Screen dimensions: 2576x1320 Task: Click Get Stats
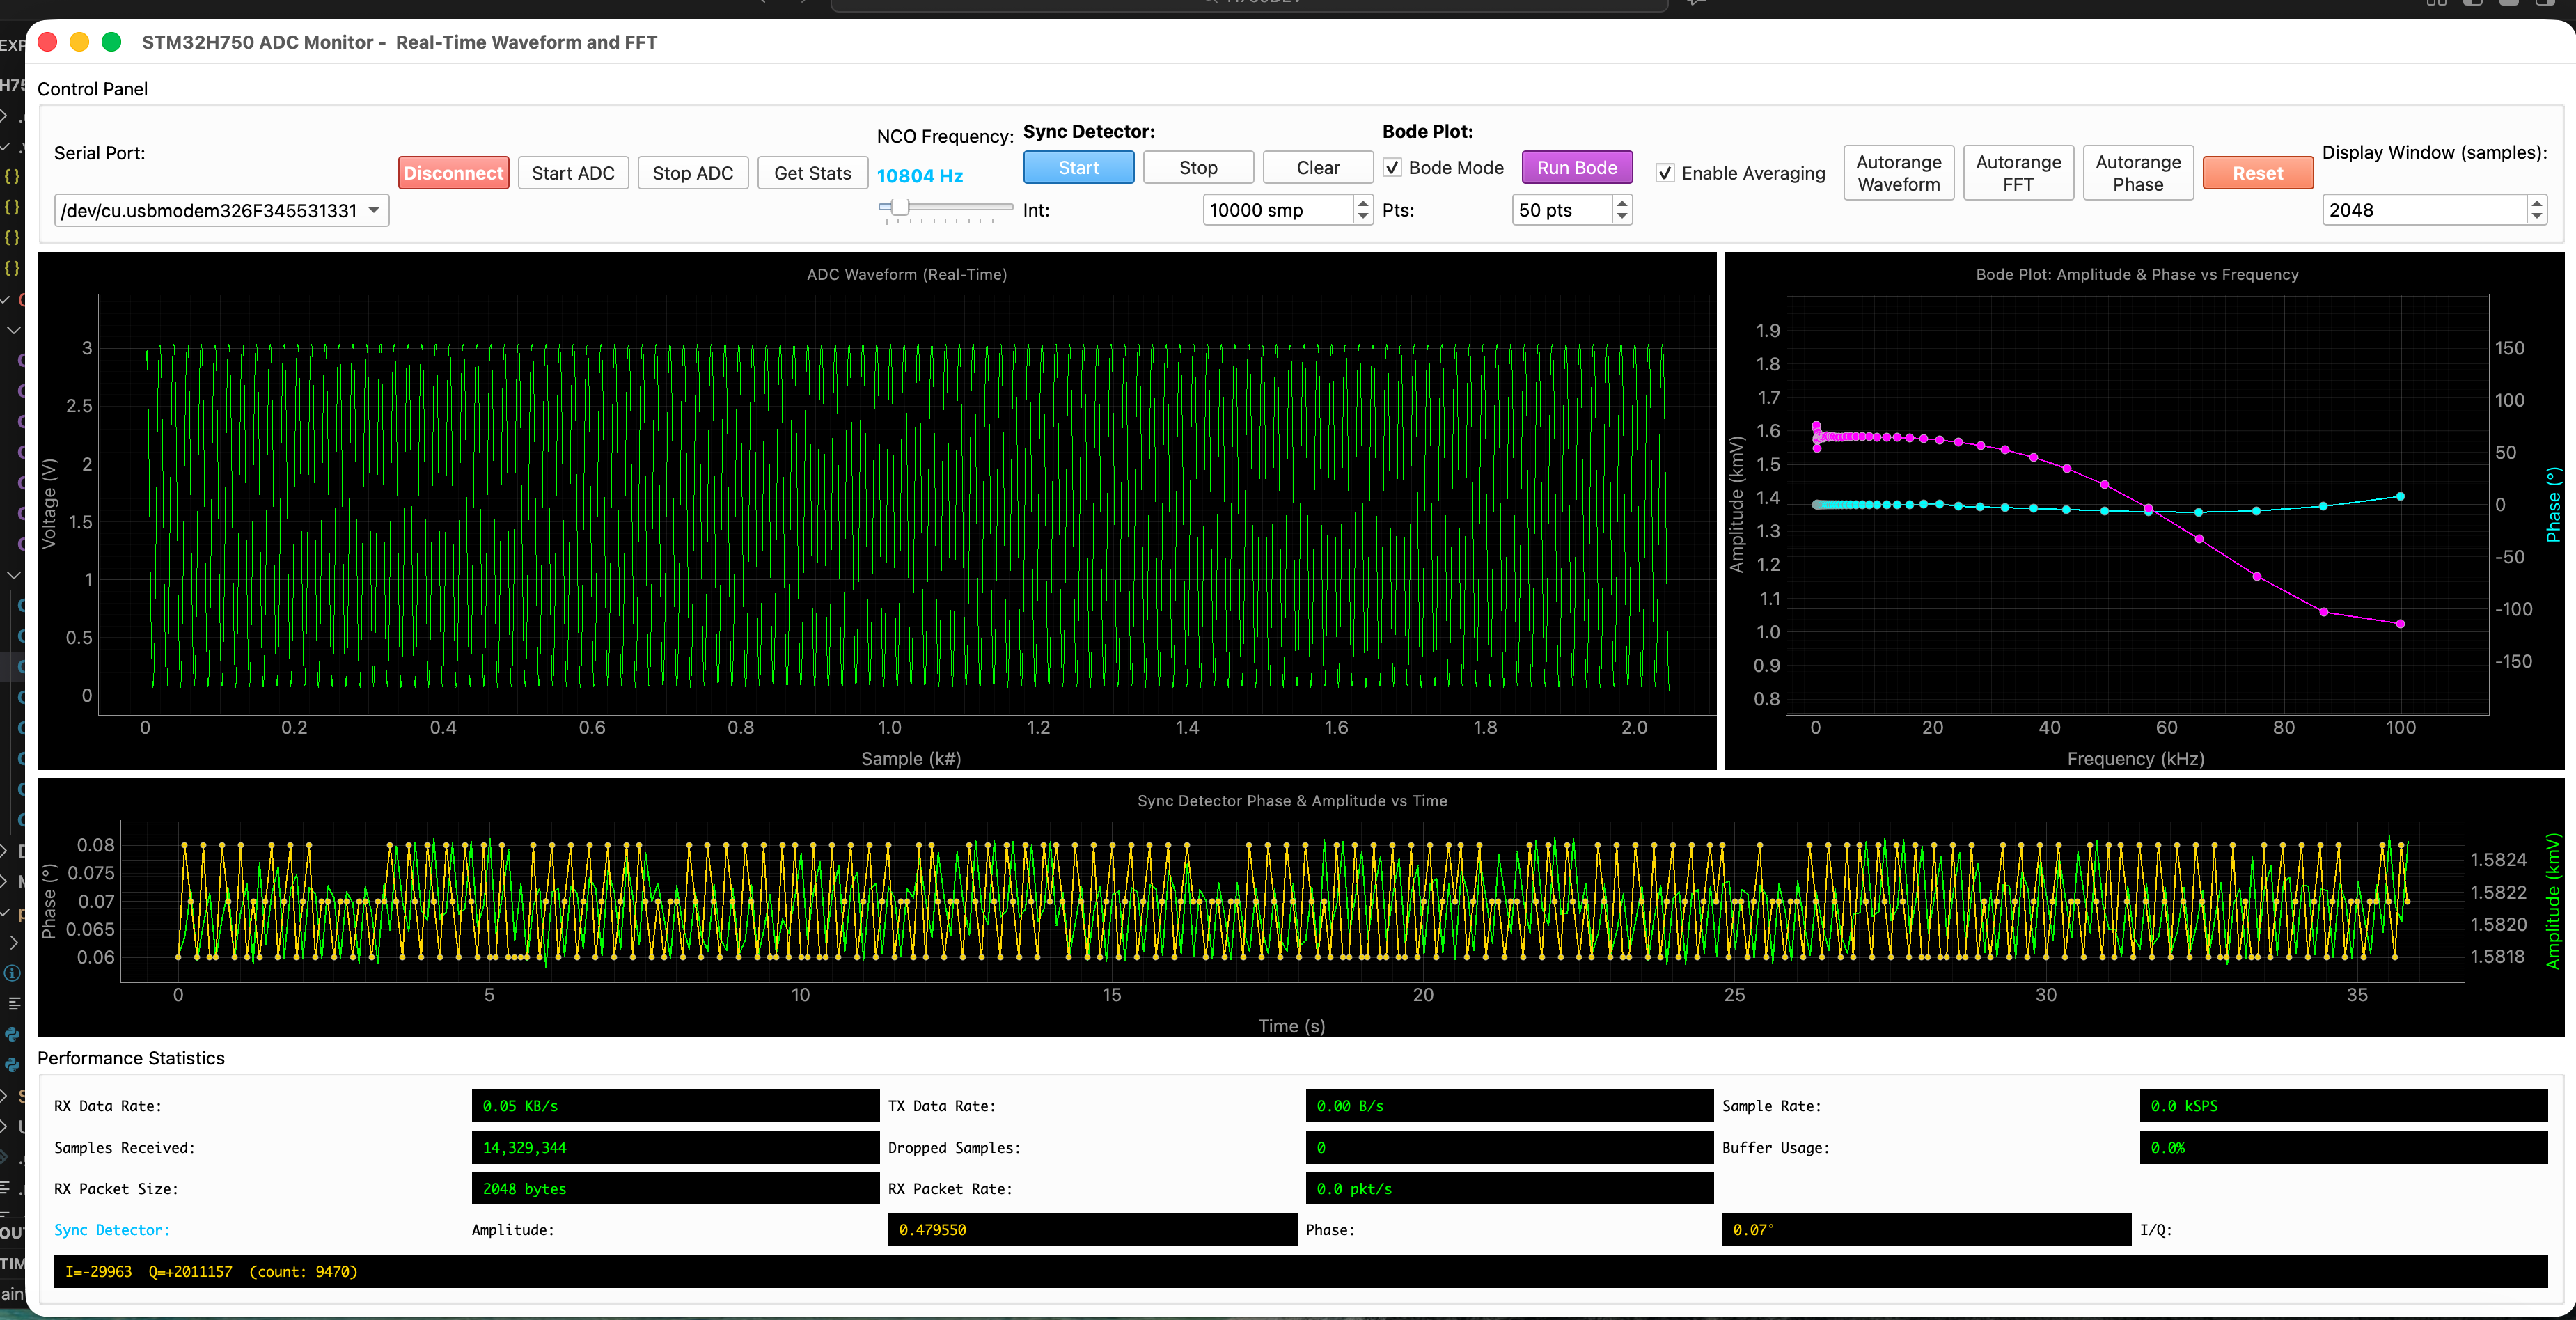pos(811,173)
